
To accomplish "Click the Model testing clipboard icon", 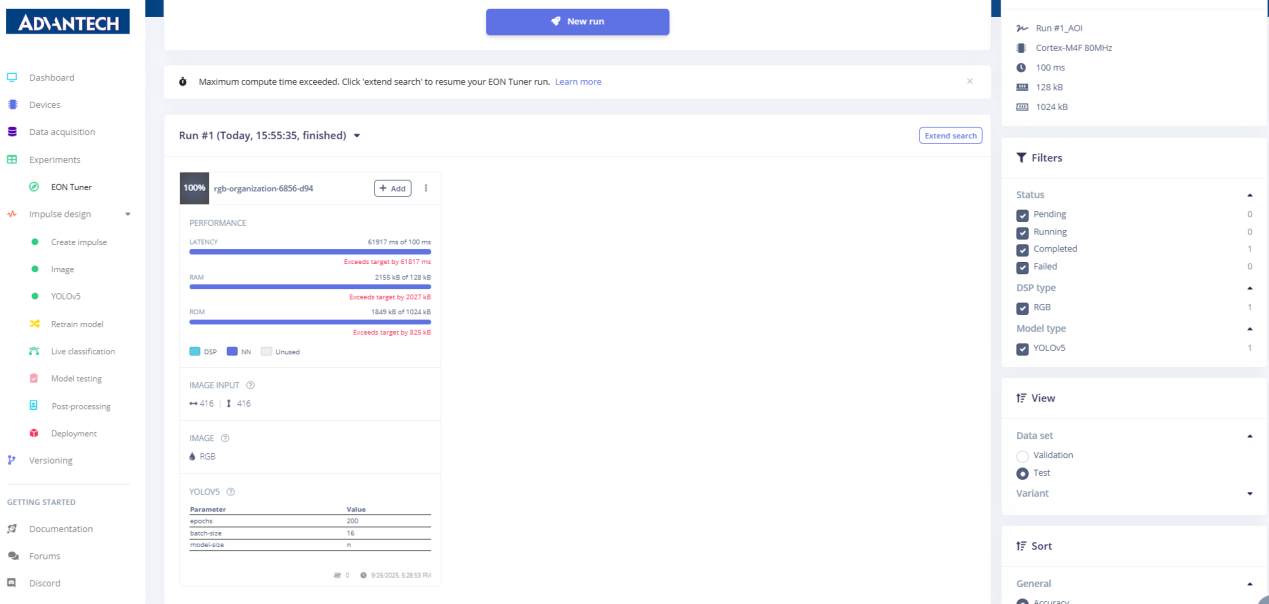I will [x=34, y=378].
